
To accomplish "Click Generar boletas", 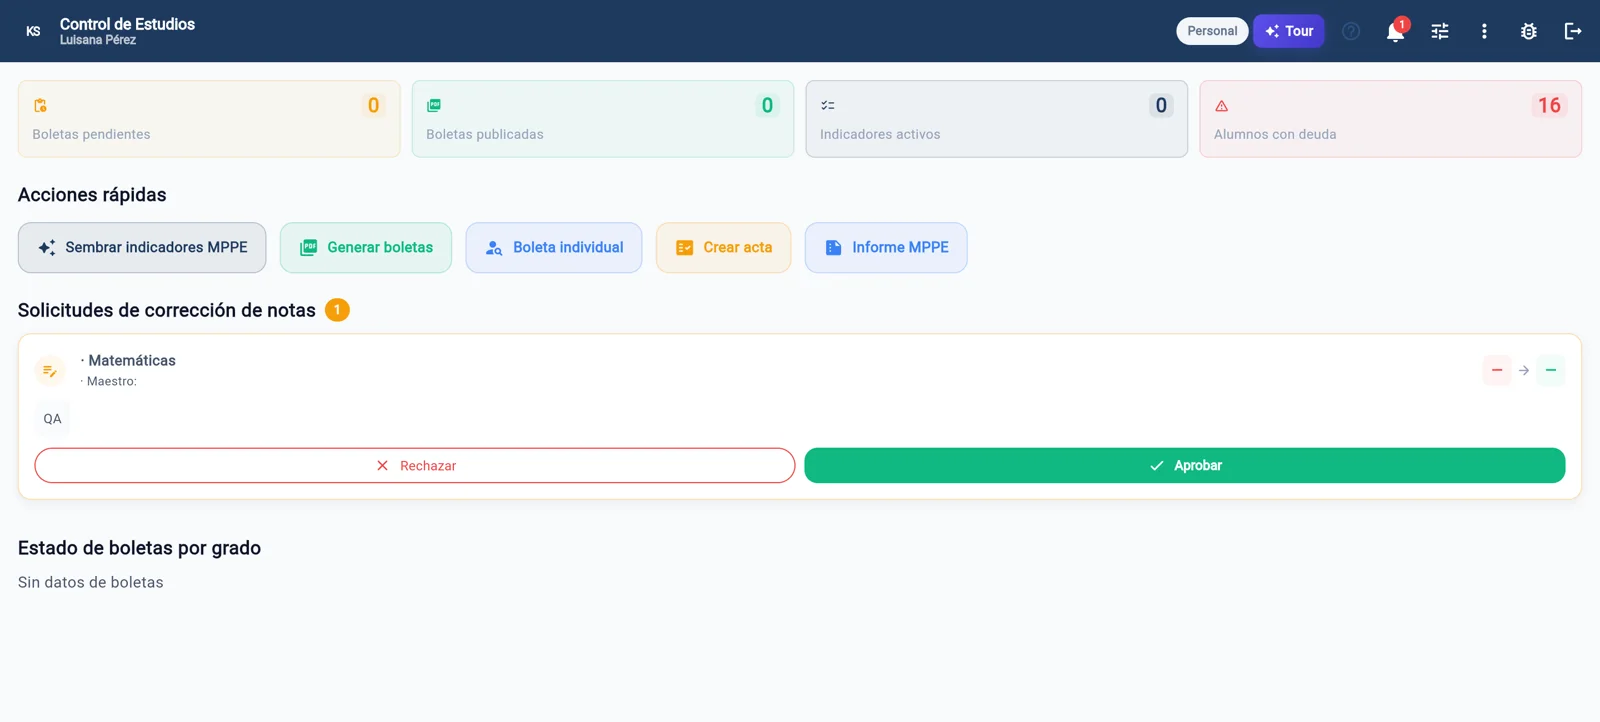I will tap(366, 247).
